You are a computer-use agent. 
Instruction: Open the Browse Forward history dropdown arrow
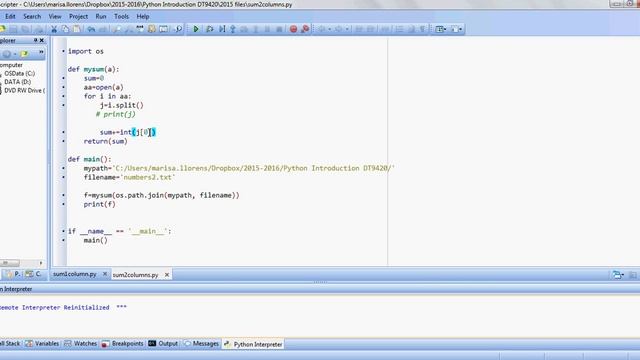tap(347, 29)
